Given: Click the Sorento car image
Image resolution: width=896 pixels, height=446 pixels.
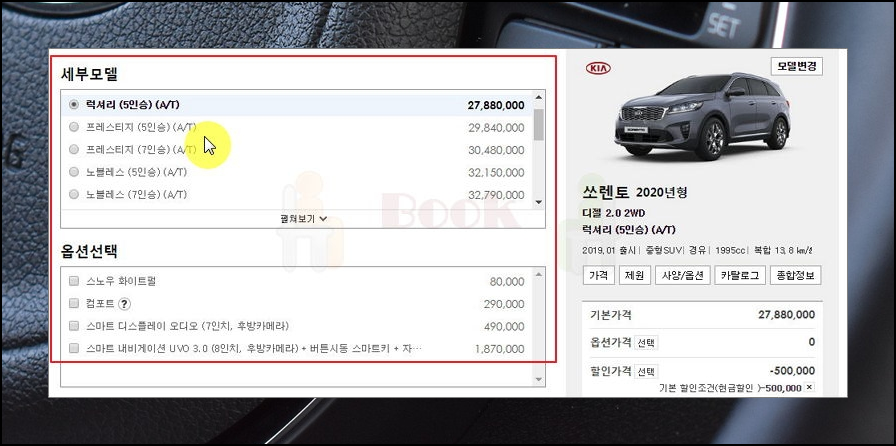Looking at the screenshot, I should coord(702,116).
